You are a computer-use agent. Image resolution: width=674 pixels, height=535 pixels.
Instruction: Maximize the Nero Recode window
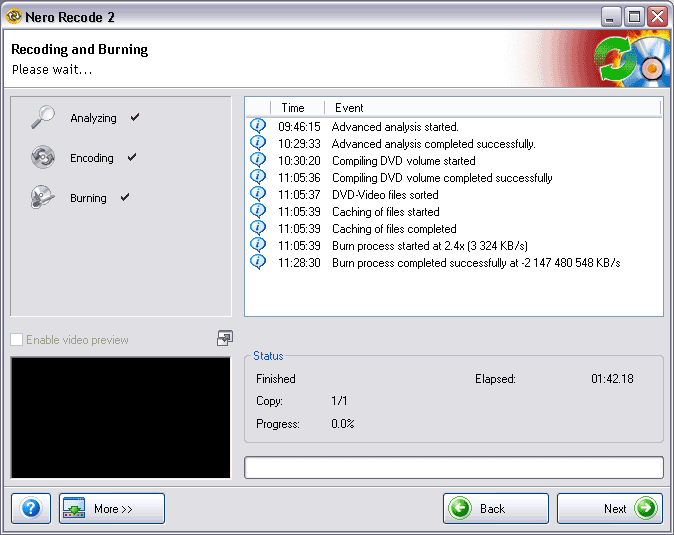click(634, 17)
